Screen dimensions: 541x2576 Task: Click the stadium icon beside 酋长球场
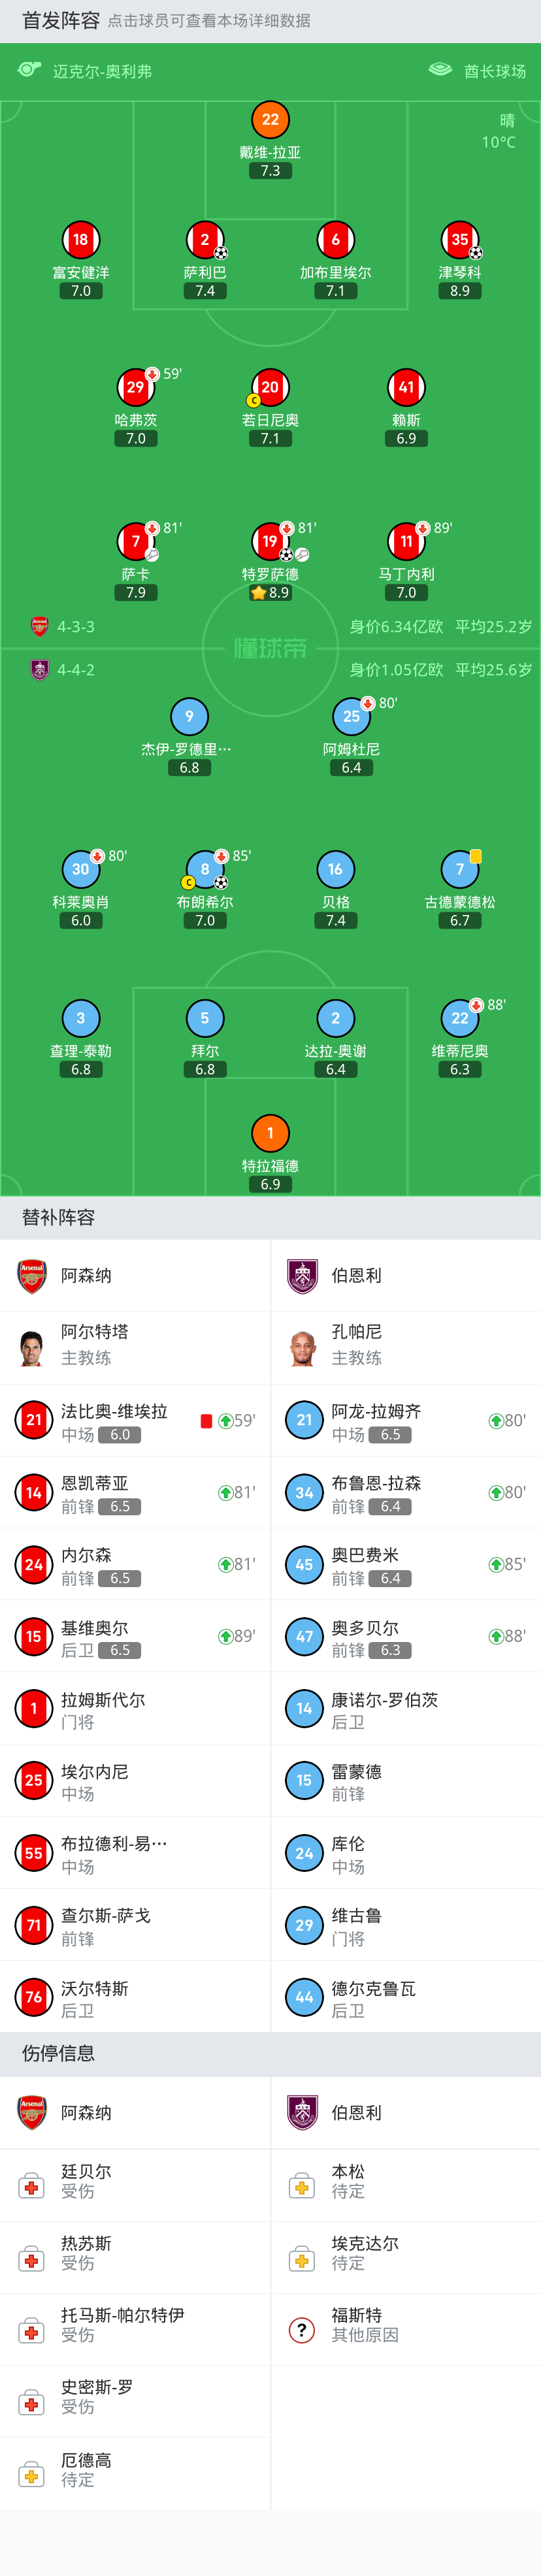pos(440,70)
